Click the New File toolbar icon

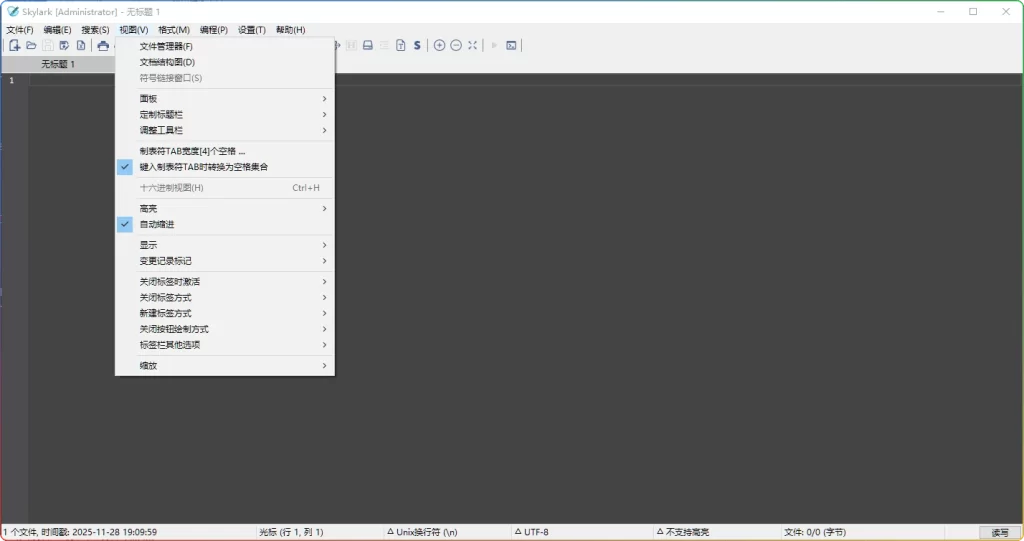(x=15, y=46)
